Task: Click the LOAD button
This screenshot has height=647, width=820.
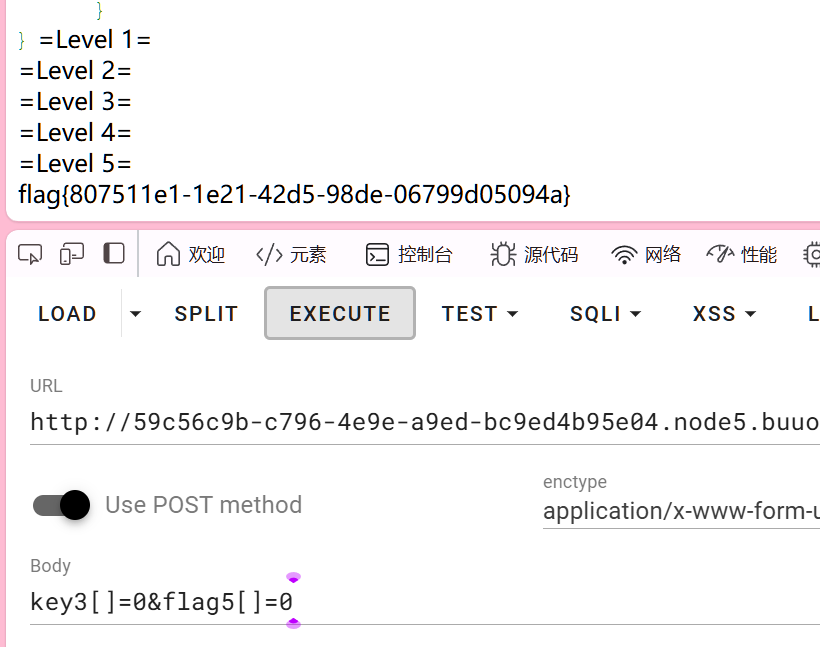Action: pos(67,314)
